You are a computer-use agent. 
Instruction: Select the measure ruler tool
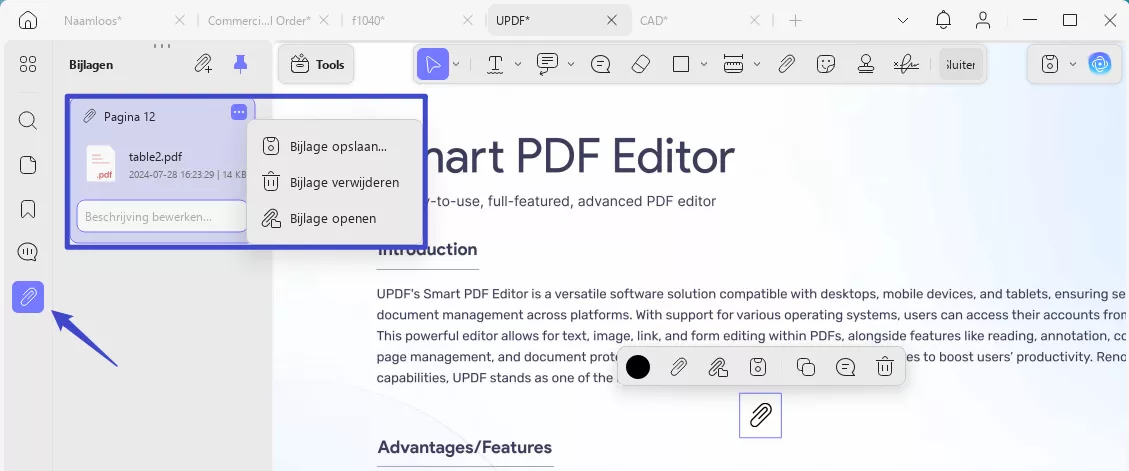point(733,64)
